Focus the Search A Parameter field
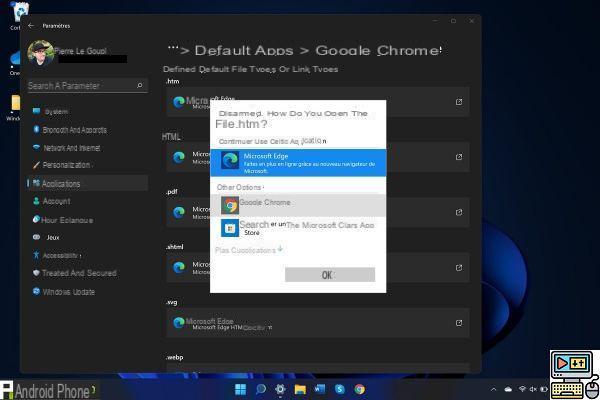 pos(88,85)
